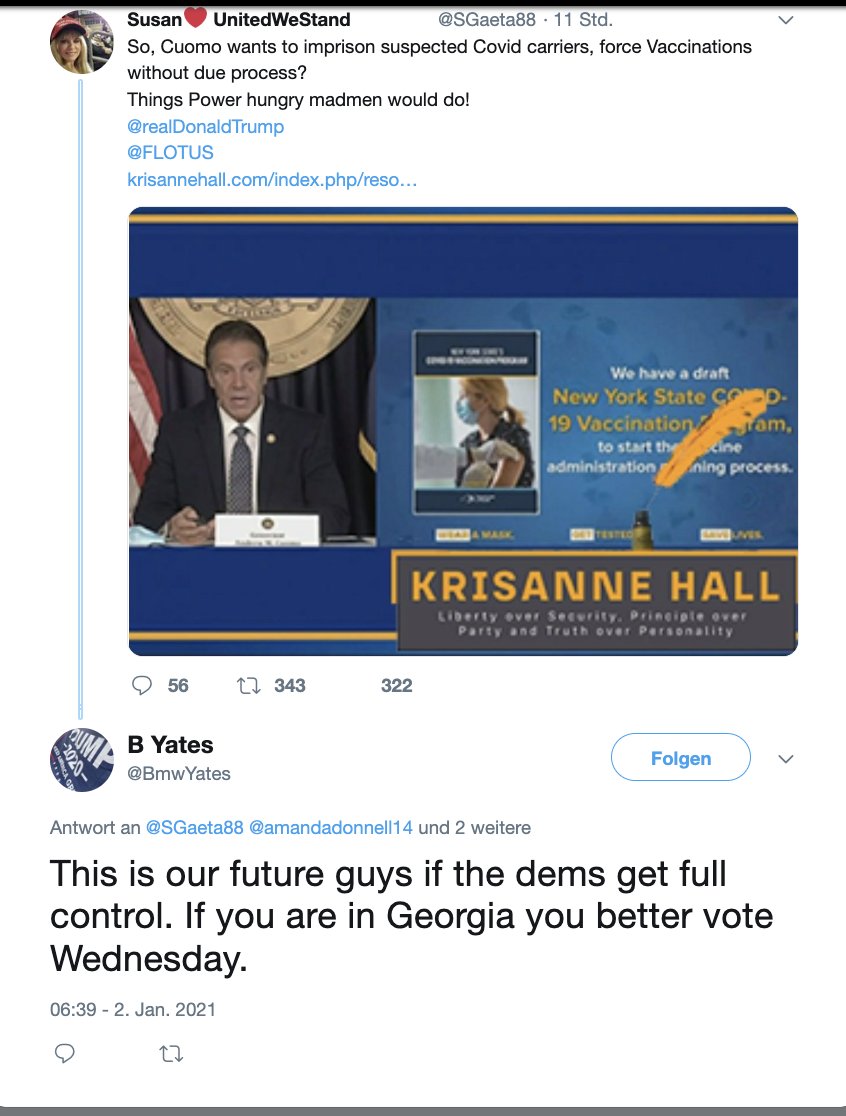Click the 06:39 - 2. Jan. 2021 timestamp
The height and width of the screenshot is (1116, 846).
[133, 1009]
